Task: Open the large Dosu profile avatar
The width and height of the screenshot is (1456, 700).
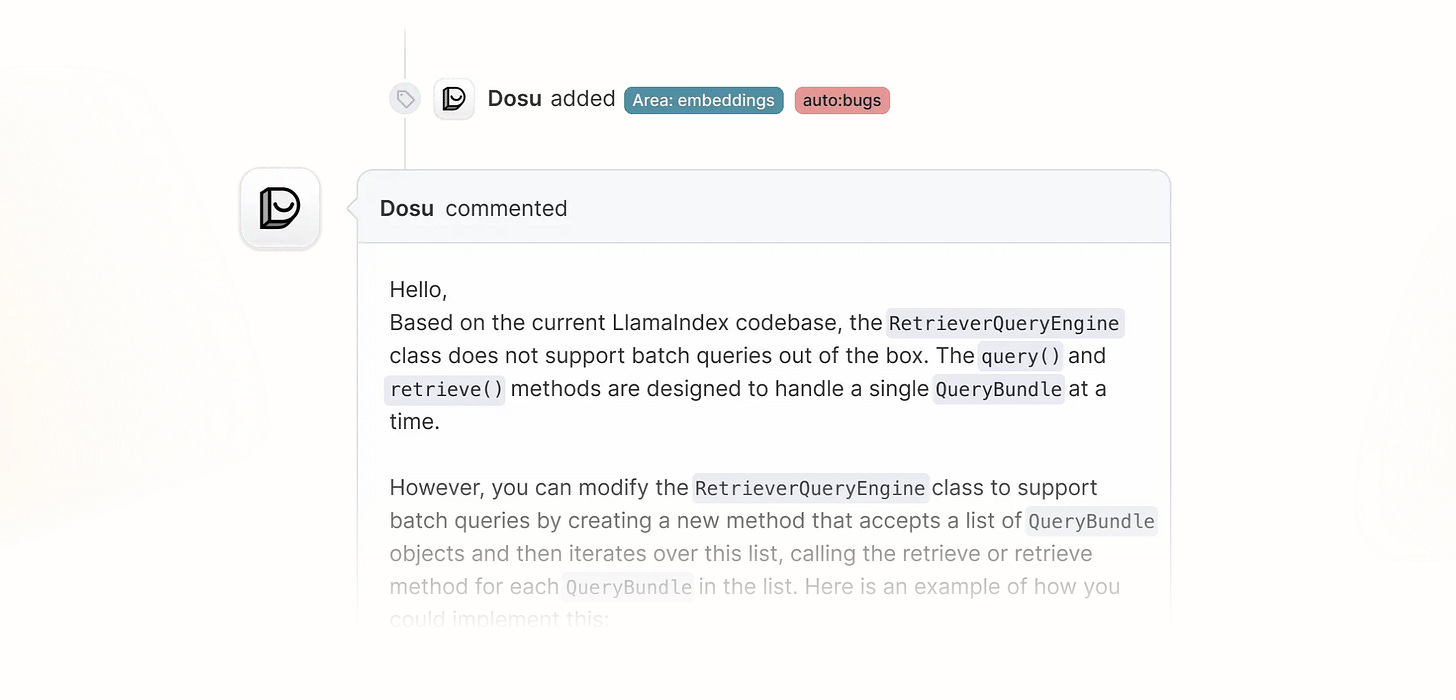Action: [x=280, y=209]
